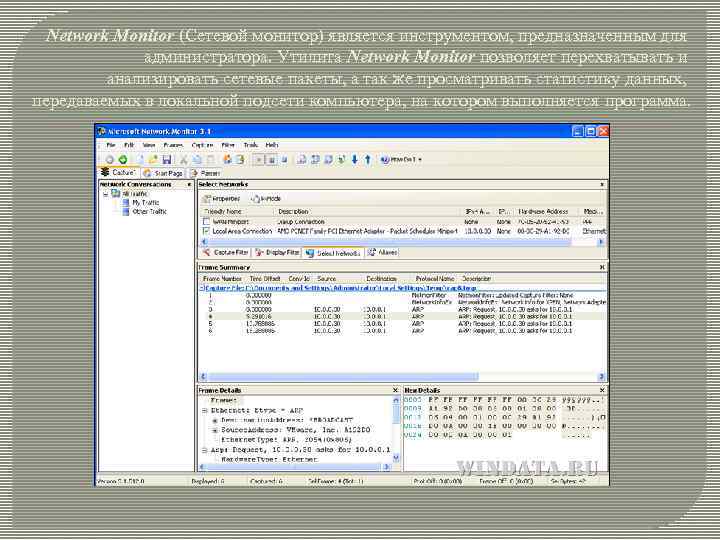Close the Frame Summary pane
The width and height of the screenshot is (720, 540).
tap(602, 267)
